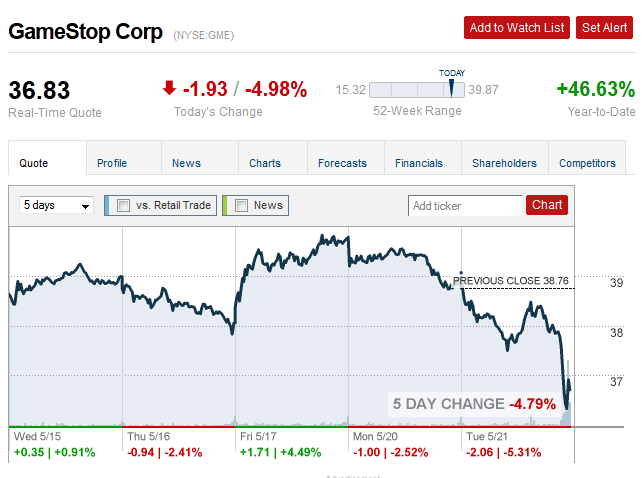Open the Financials tab
Screen dimensions: 642x478
pos(419,163)
